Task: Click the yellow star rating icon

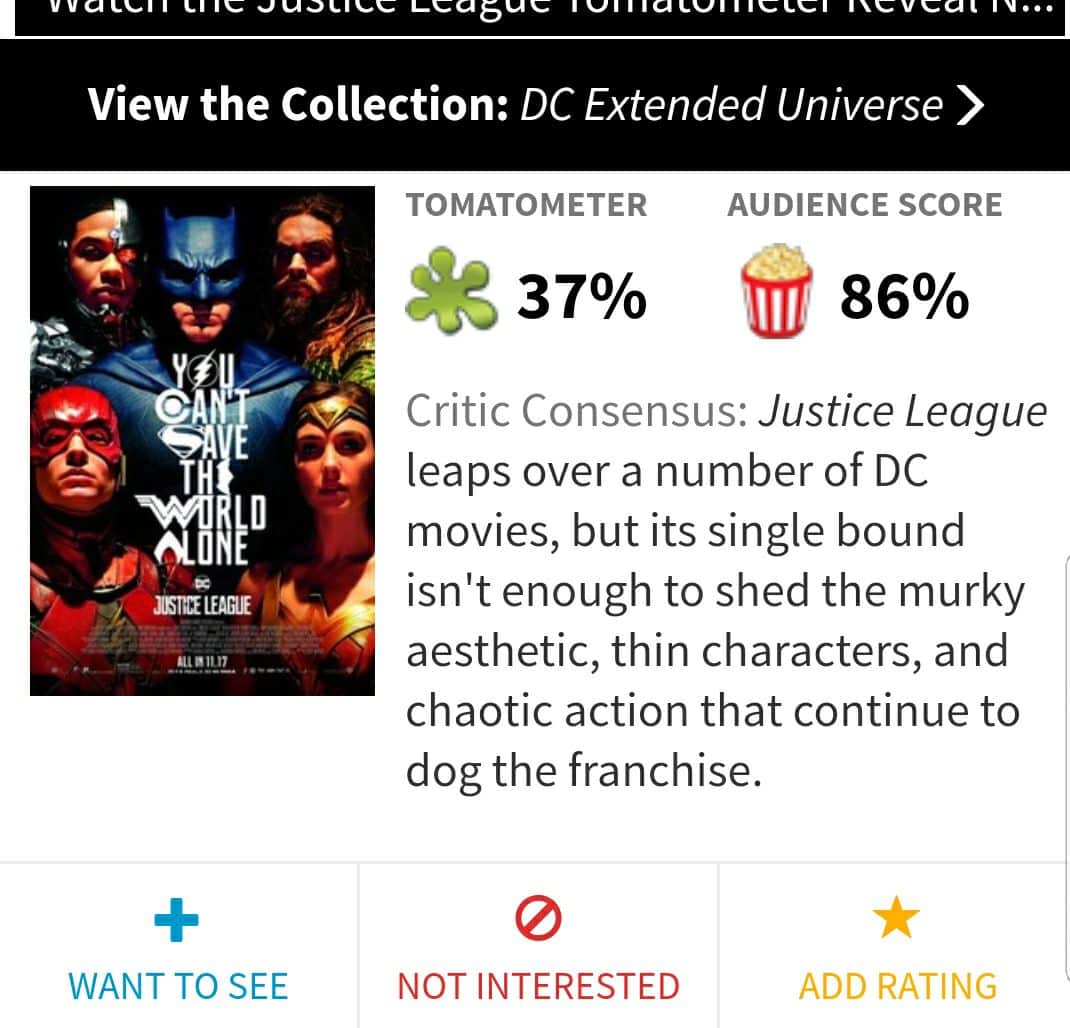Action: click(x=896, y=919)
